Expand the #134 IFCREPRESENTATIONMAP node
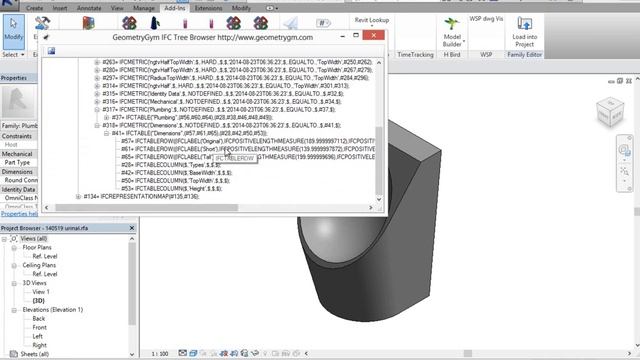Image resolution: width=640 pixels, height=360 pixels. tap(78, 196)
